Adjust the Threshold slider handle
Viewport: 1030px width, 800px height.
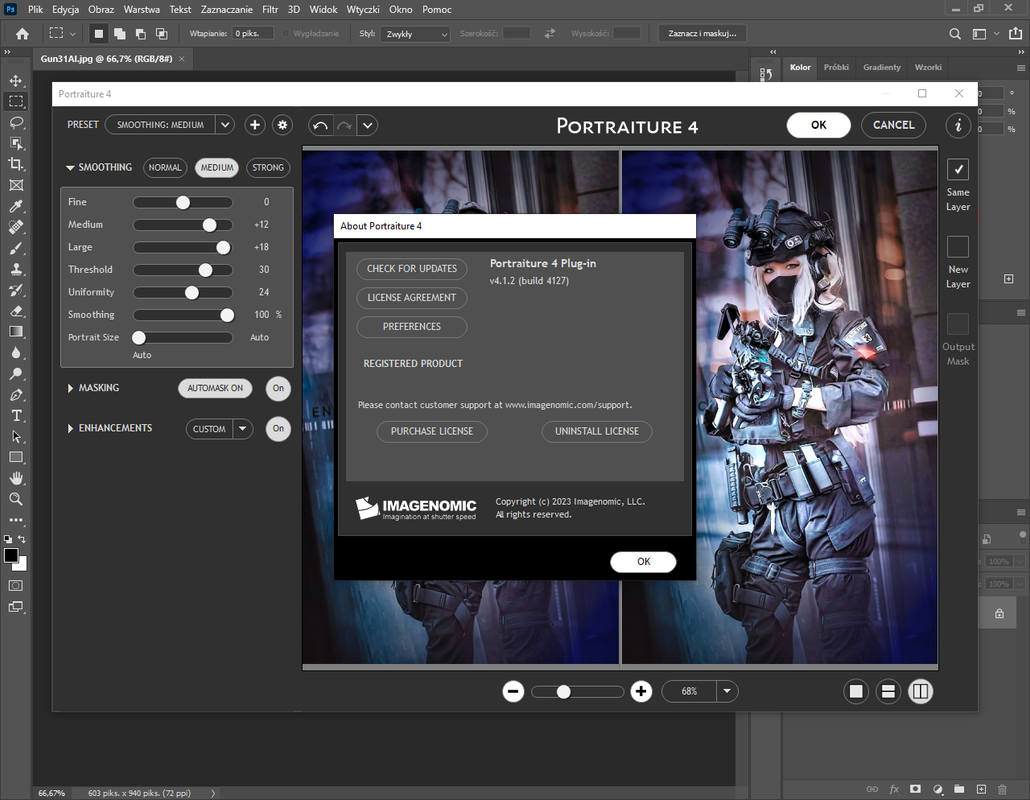pos(206,270)
